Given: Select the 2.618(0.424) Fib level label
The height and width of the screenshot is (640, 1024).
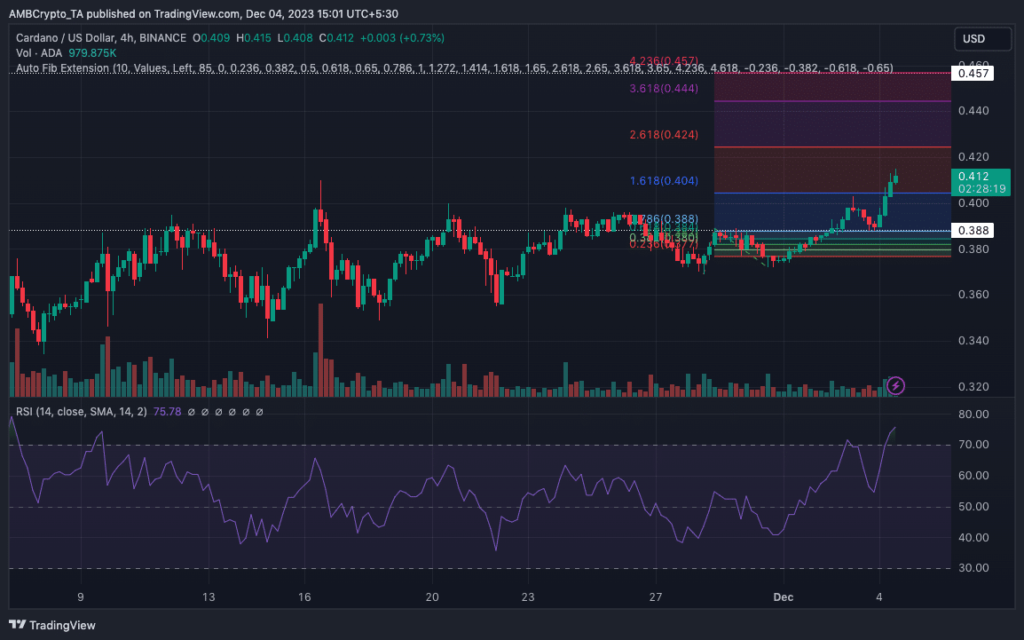Looking at the screenshot, I should [x=663, y=134].
